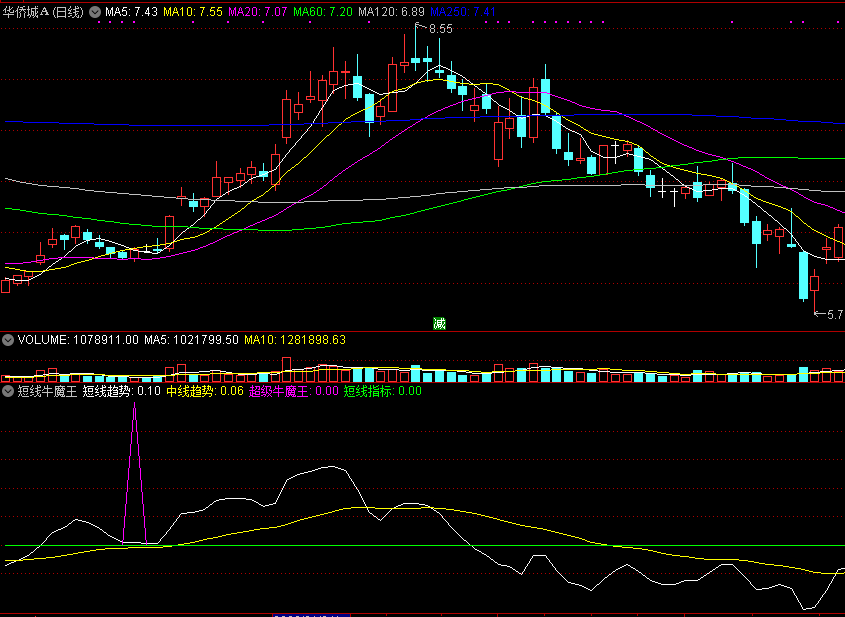
Task: Select the 短线趋势: 0.10 readout
Action: click(122, 391)
